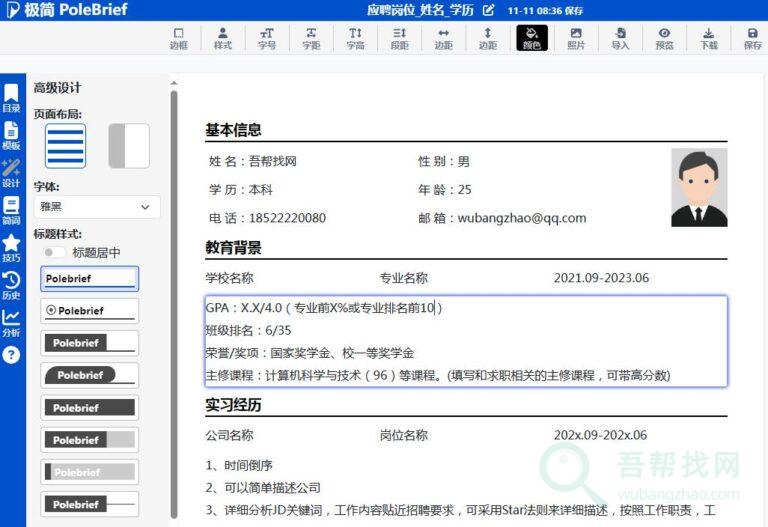Open the 段距 paragraph spacing option
768x527 pixels.
point(399,38)
